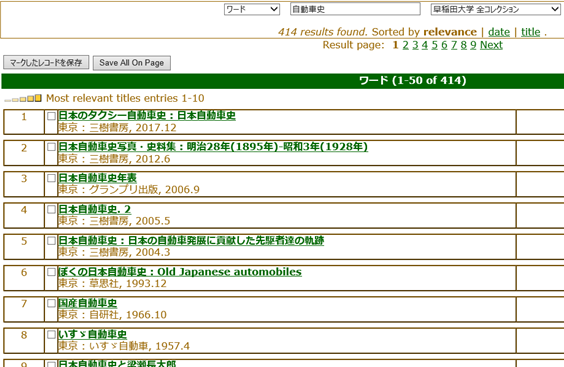Open 日本自動車史写真・史料集 record link
The height and width of the screenshot is (367, 564).
pyautogui.click(x=213, y=146)
